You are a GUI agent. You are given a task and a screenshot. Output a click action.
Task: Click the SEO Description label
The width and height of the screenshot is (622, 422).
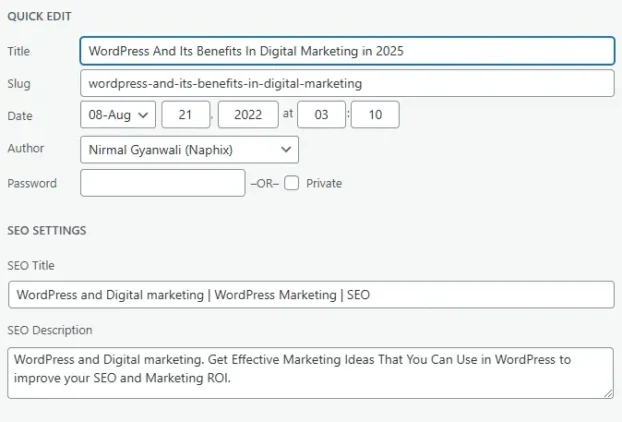pyautogui.click(x=50, y=330)
